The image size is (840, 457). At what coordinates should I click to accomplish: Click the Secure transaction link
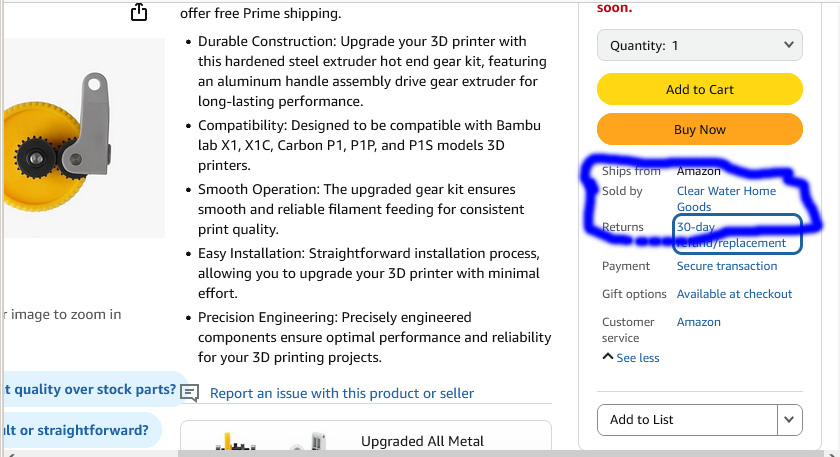click(x=726, y=266)
